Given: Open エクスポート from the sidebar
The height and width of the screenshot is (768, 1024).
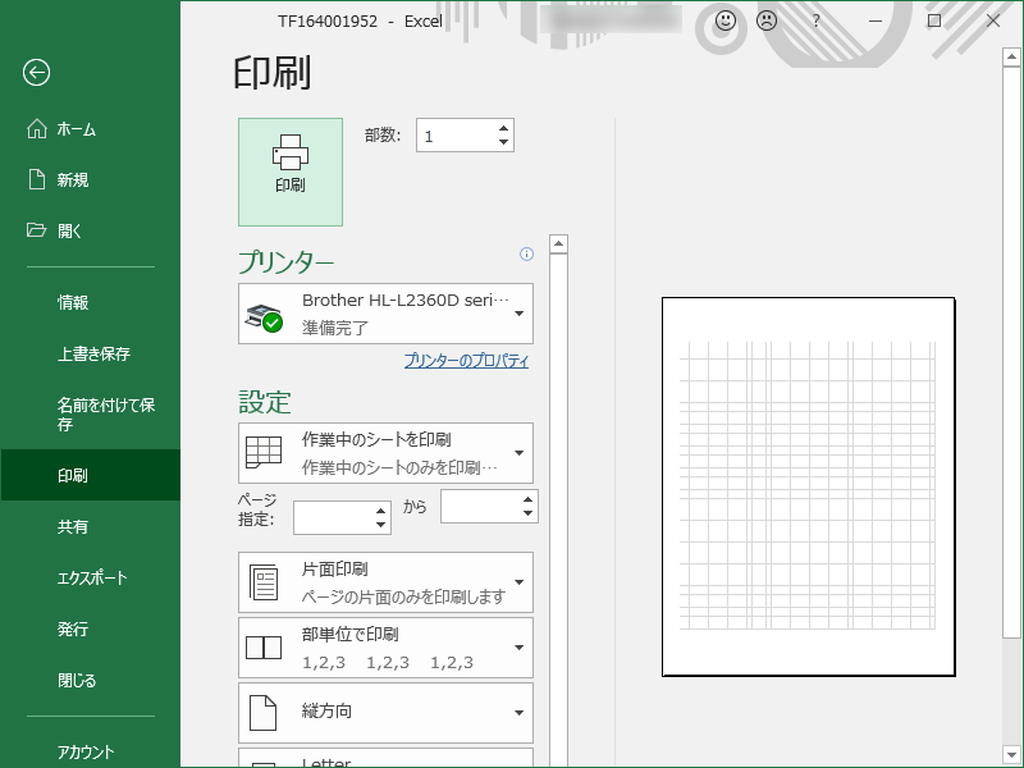Looking at the screenshot, I should pyautogui.click(x=90, y=577).
